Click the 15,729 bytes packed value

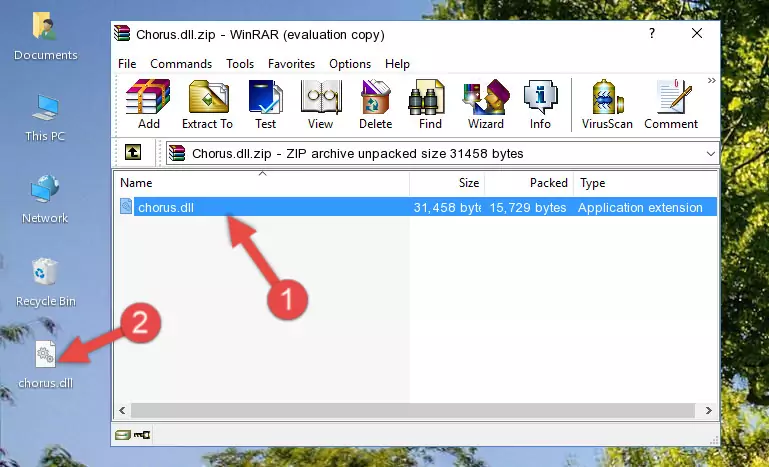528,208
